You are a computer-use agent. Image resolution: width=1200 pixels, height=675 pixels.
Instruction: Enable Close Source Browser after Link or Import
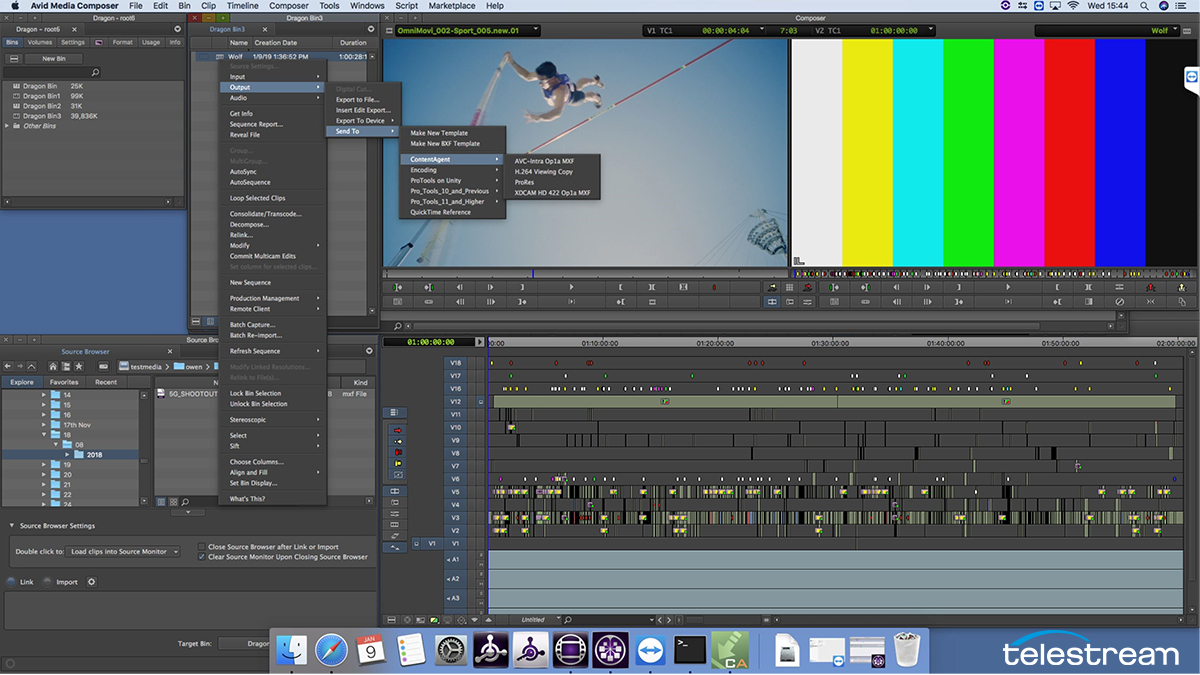coord(202,547)
